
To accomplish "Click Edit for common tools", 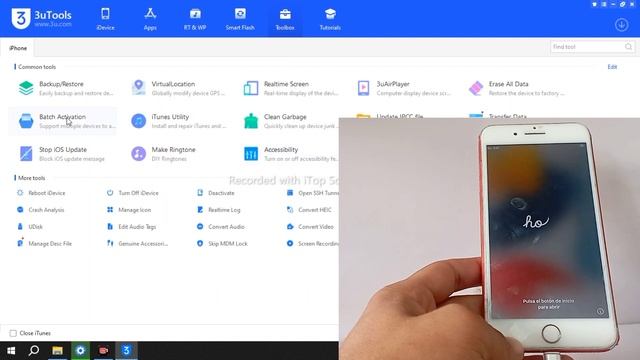I will [612, 67].
